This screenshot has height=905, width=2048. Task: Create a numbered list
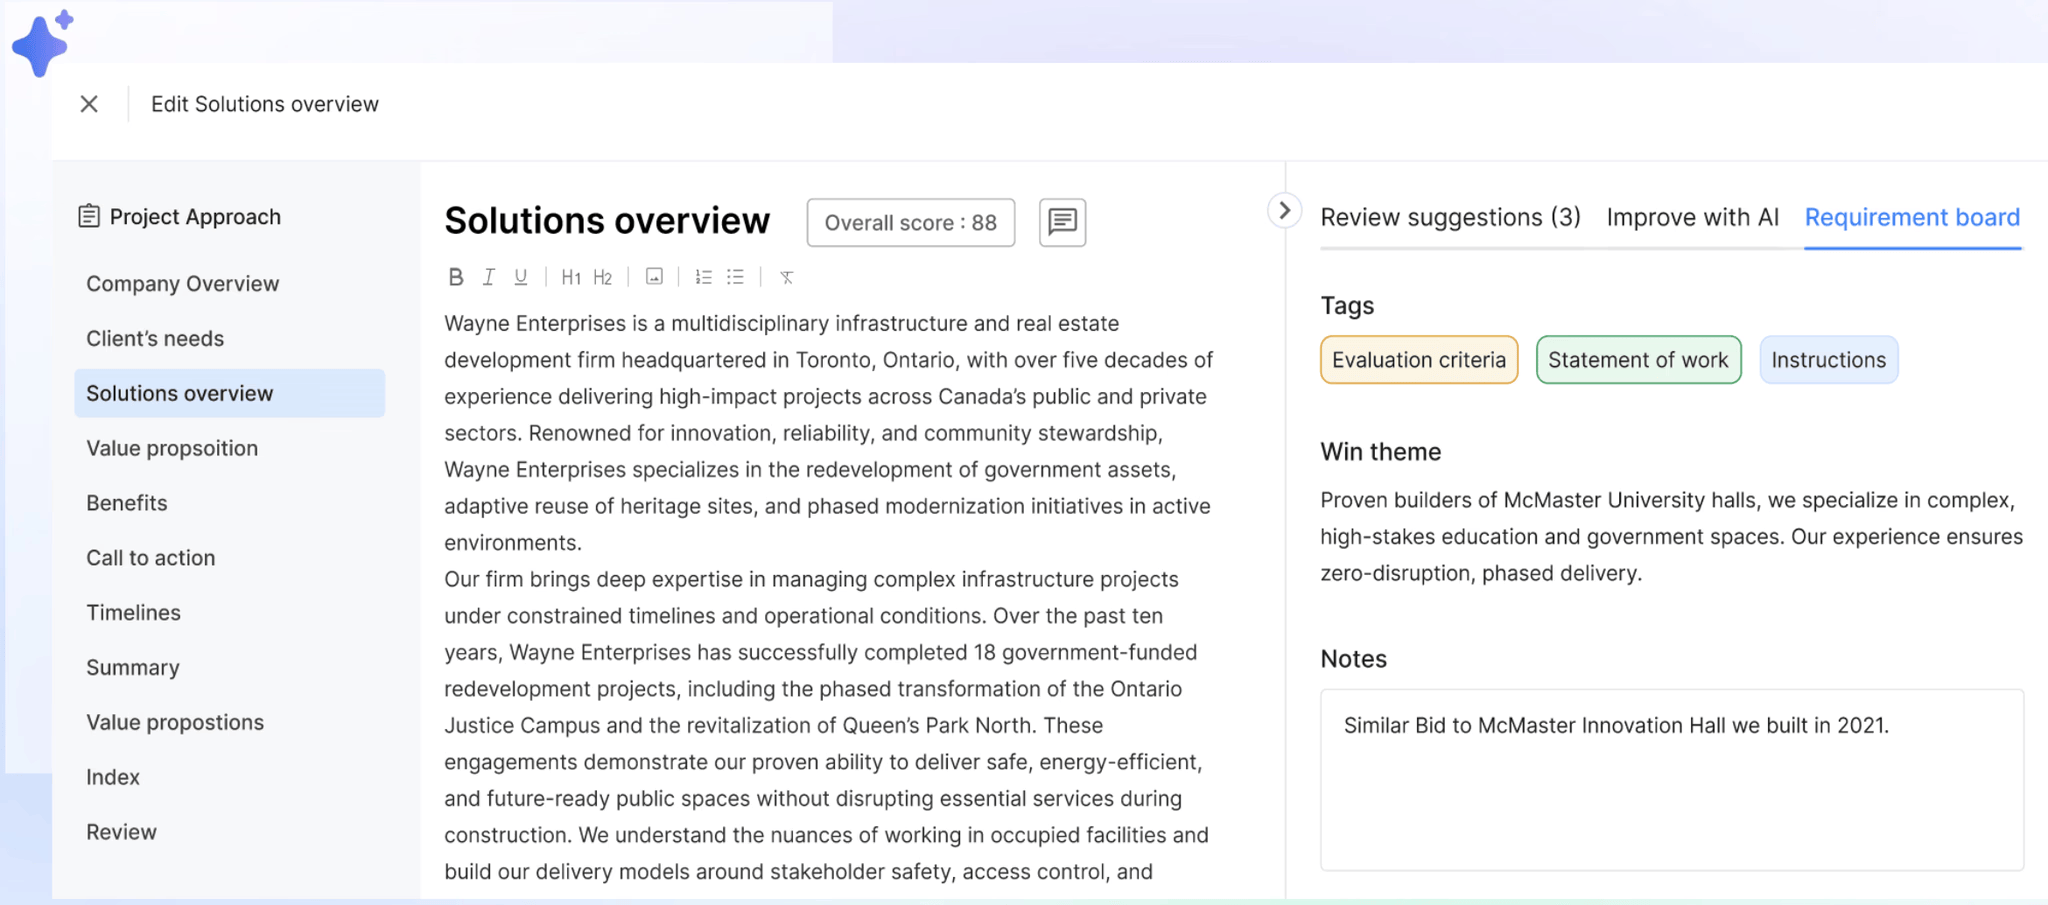tap(703, 277)
